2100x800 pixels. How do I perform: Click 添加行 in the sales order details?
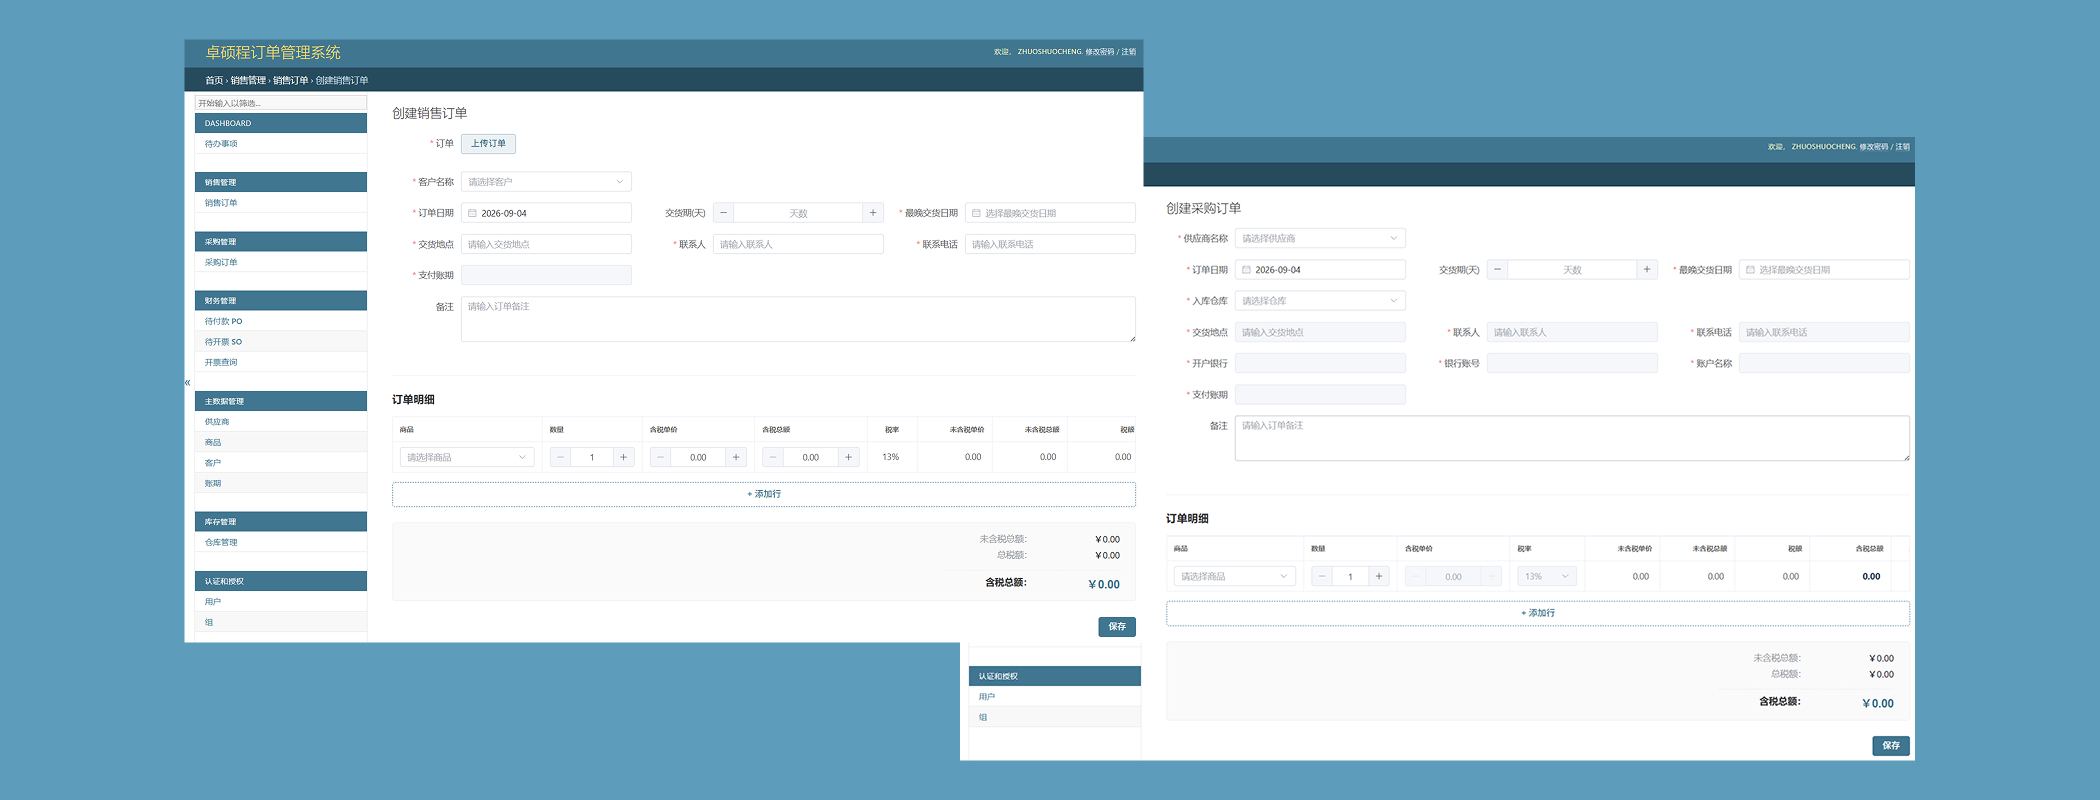click(764, 494)
